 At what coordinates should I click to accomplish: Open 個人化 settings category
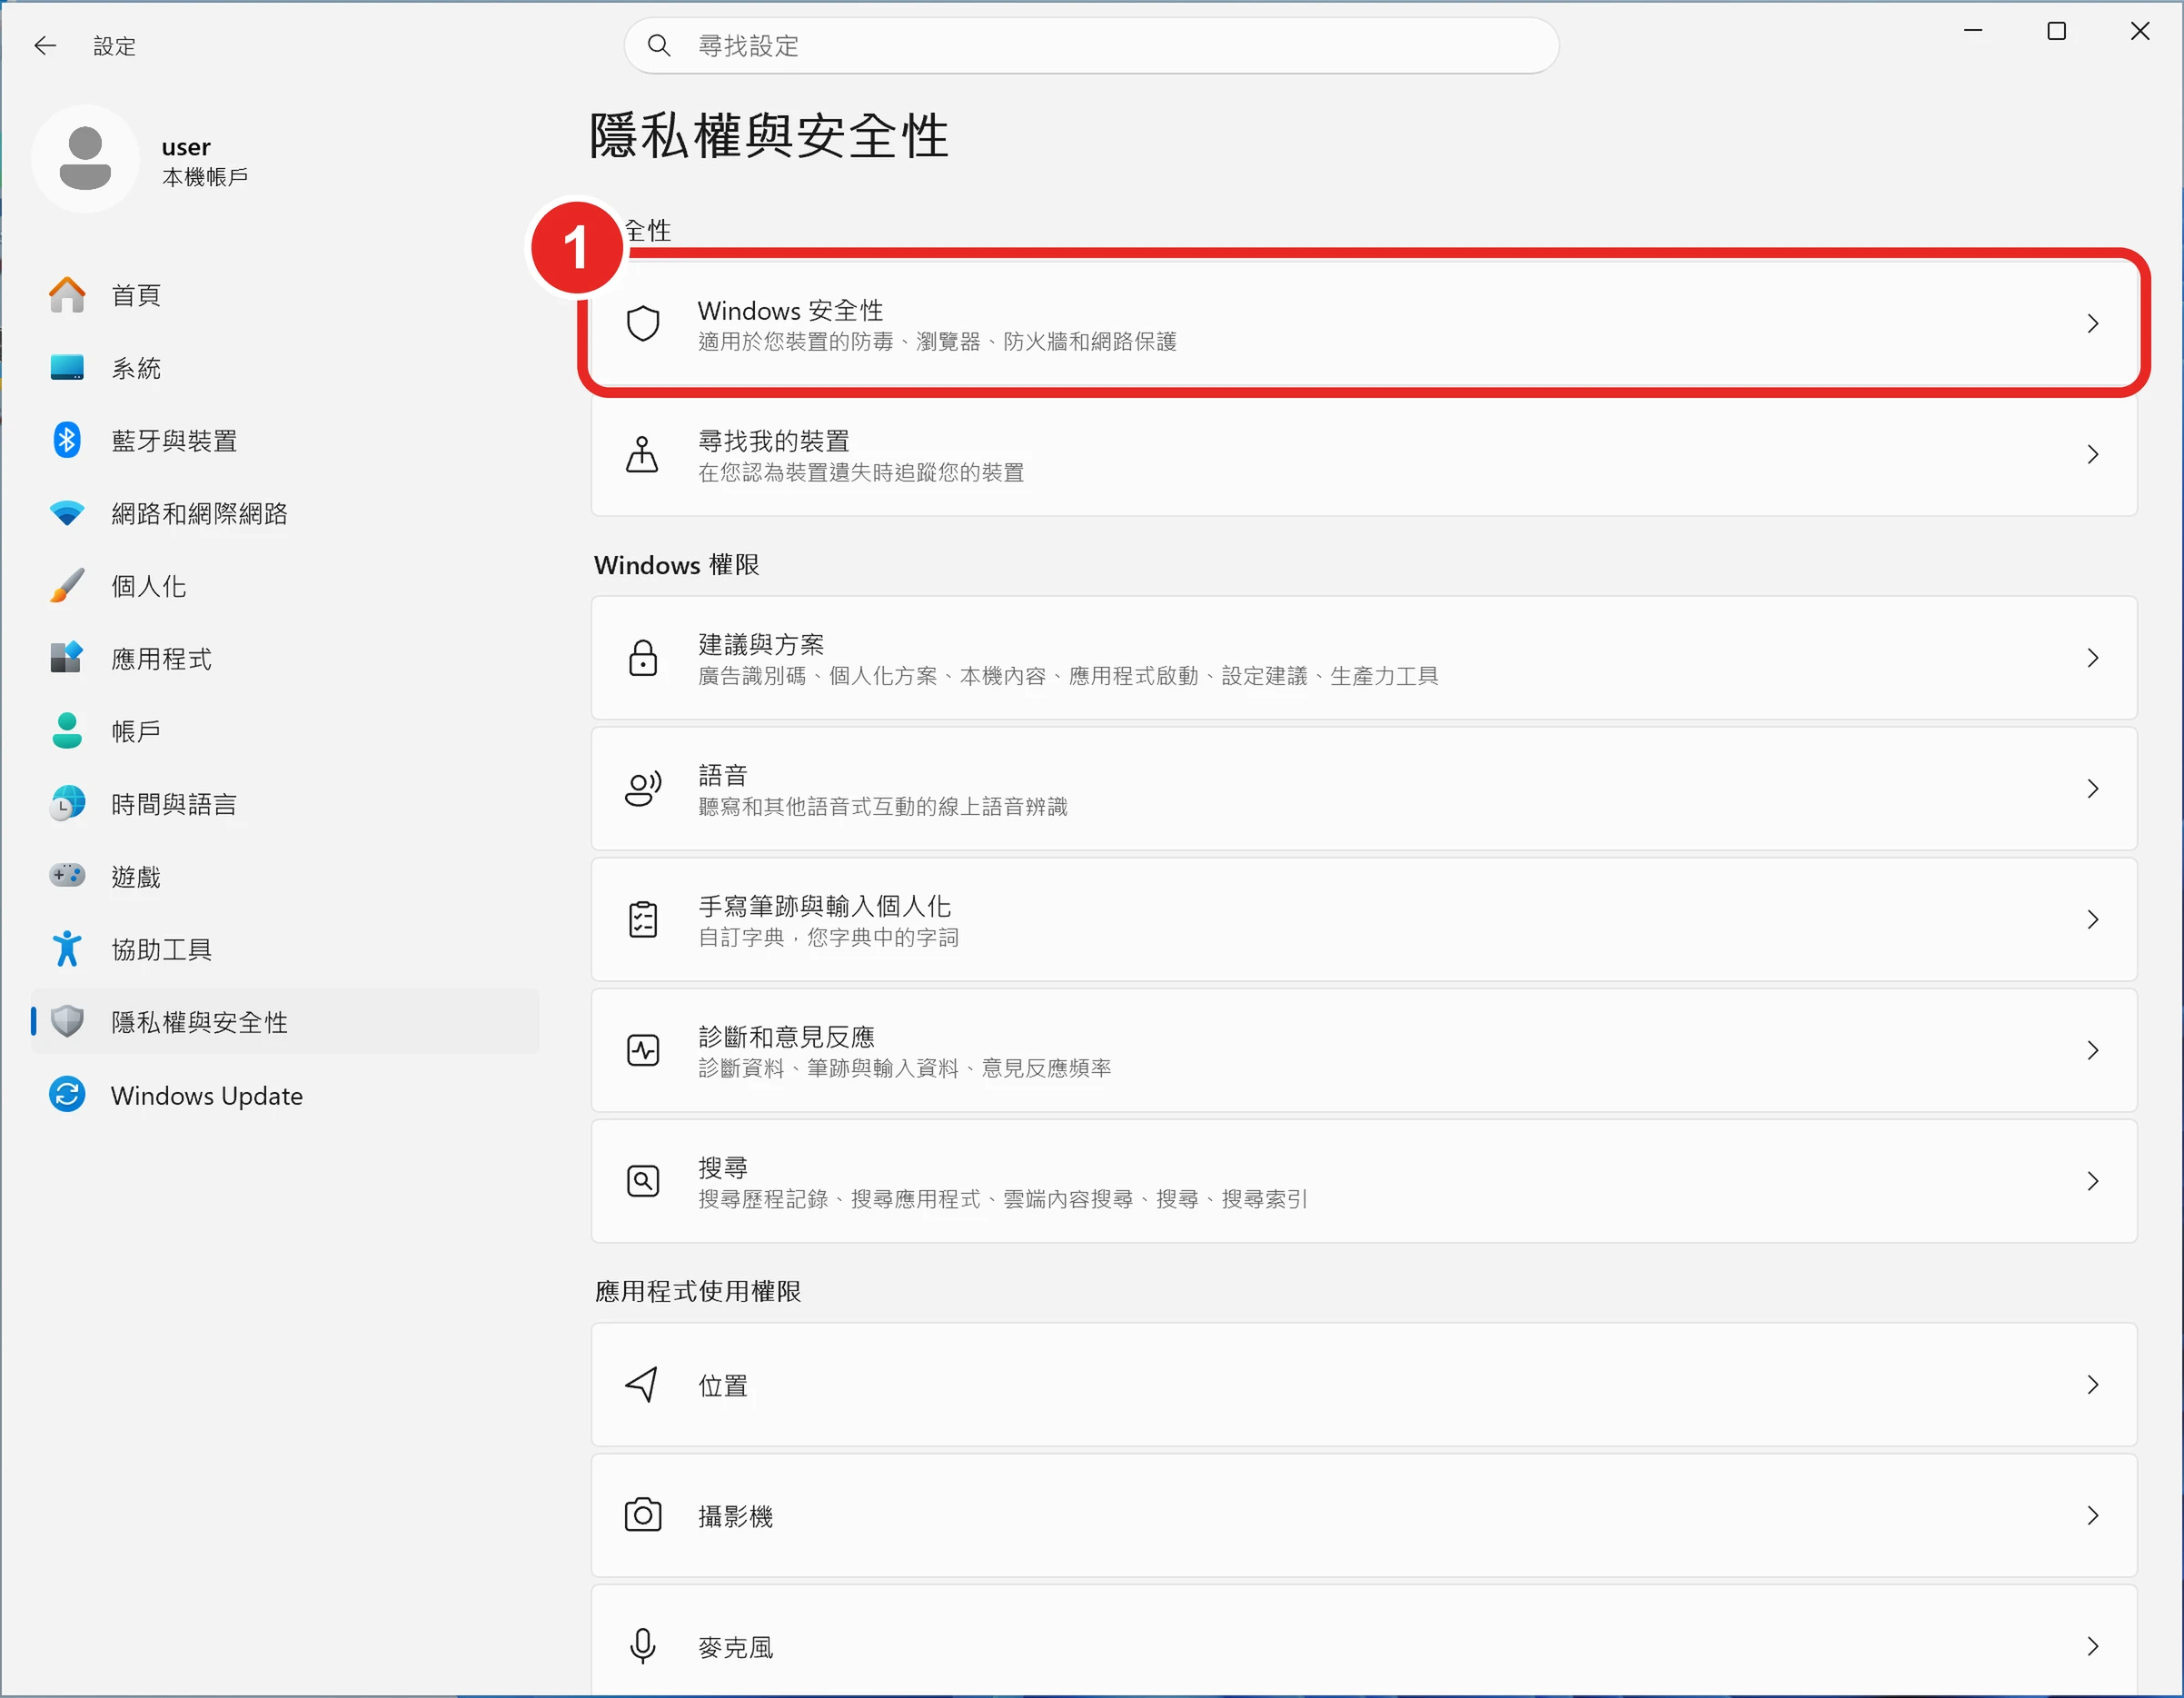tap(285, 586)
